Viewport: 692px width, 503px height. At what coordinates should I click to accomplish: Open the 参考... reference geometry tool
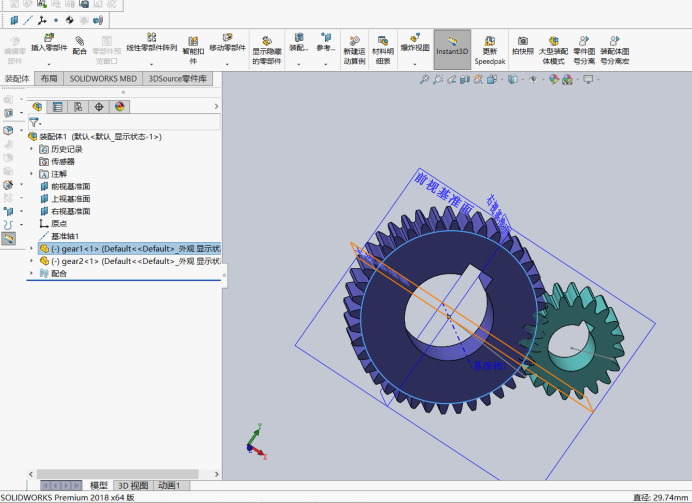point(326,43)
